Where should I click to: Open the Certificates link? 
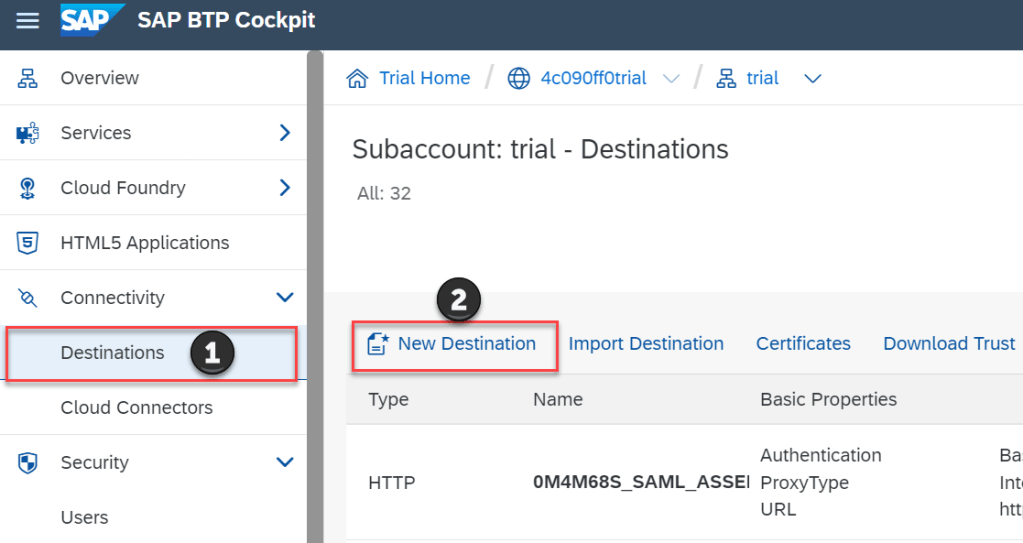pyautogui.click(x=803, y=344)
